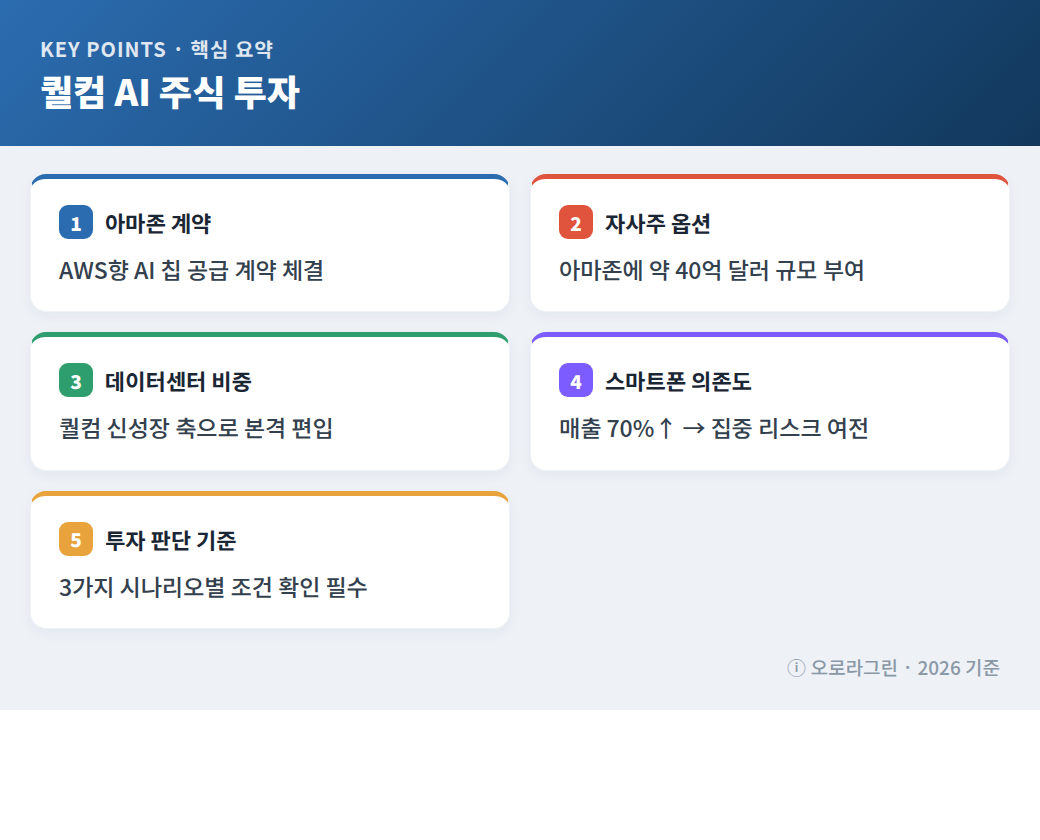Select the heading 스마트폰 의존도
Image resolution: width=1040 pixels, height=840 pixels.
click(x=678, y=382)
